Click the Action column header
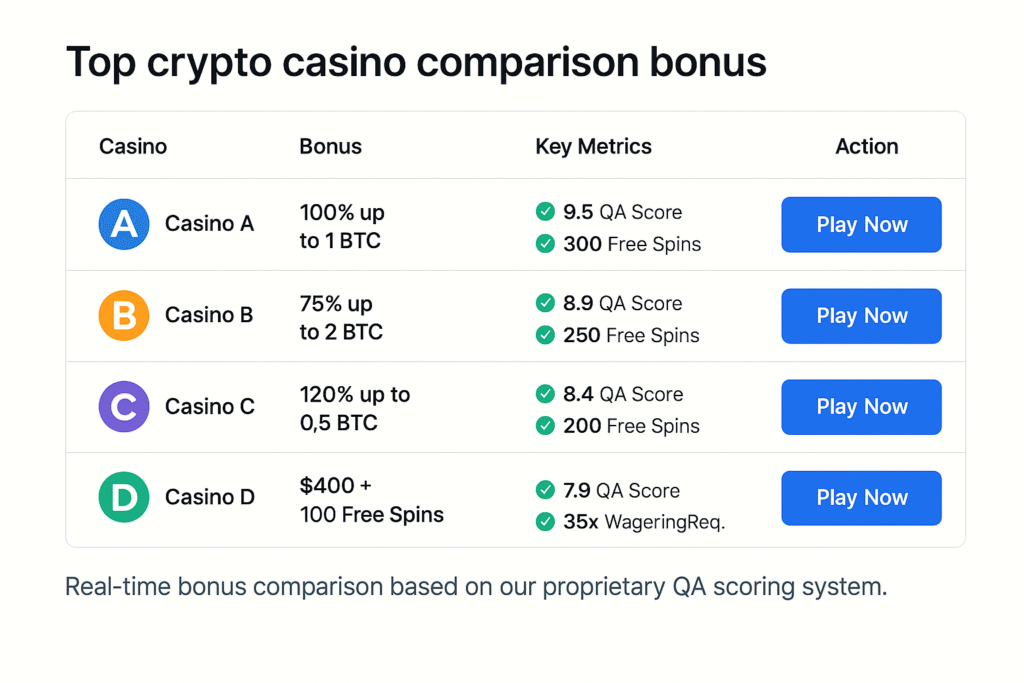 pos(866,146)
